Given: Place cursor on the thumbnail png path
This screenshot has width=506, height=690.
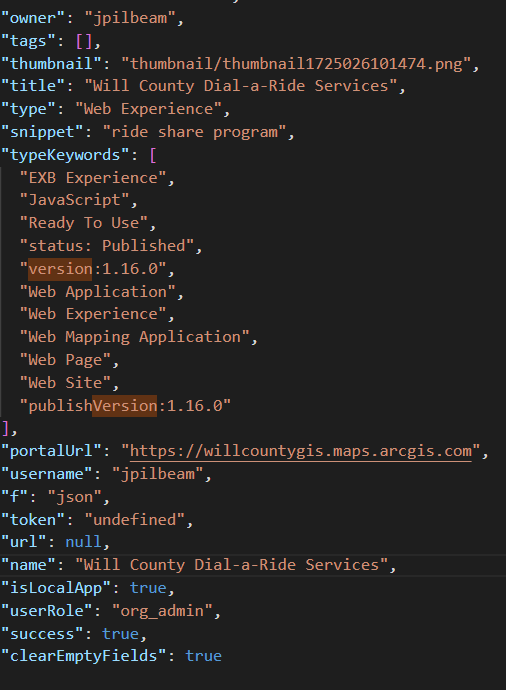Looking at the screenshot, I should click(296, 64).
